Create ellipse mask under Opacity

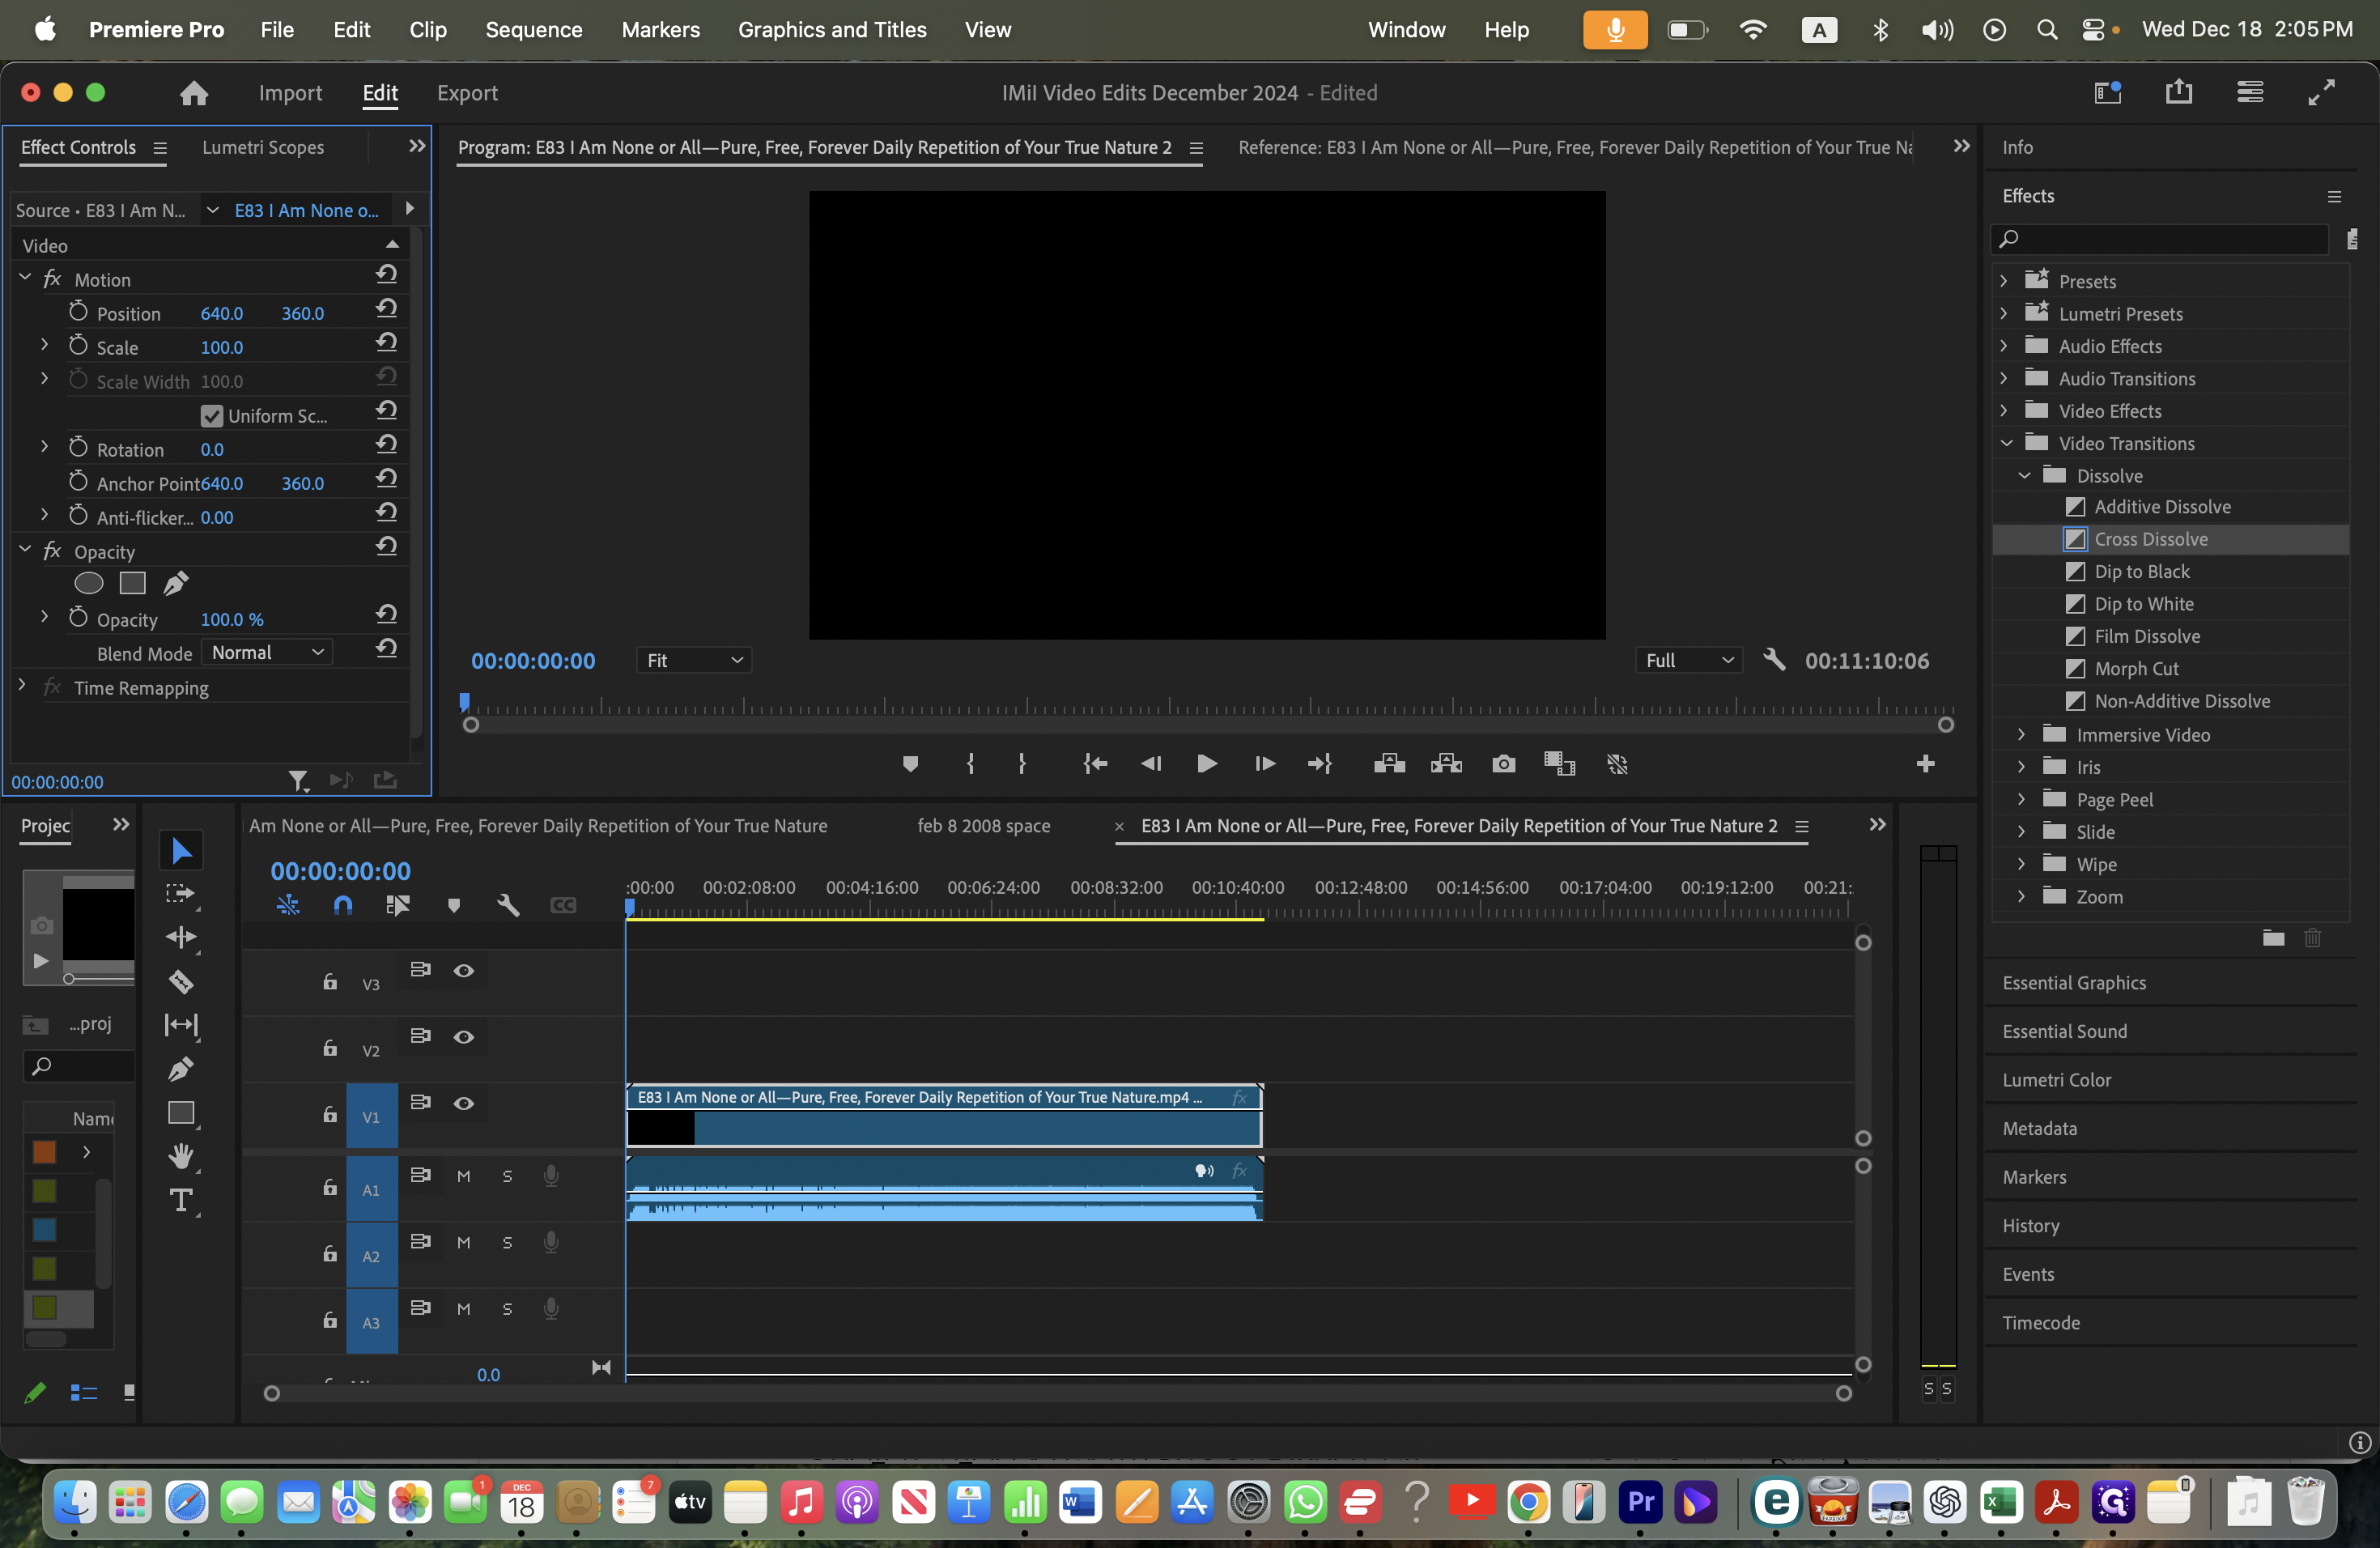pos(89,583)
